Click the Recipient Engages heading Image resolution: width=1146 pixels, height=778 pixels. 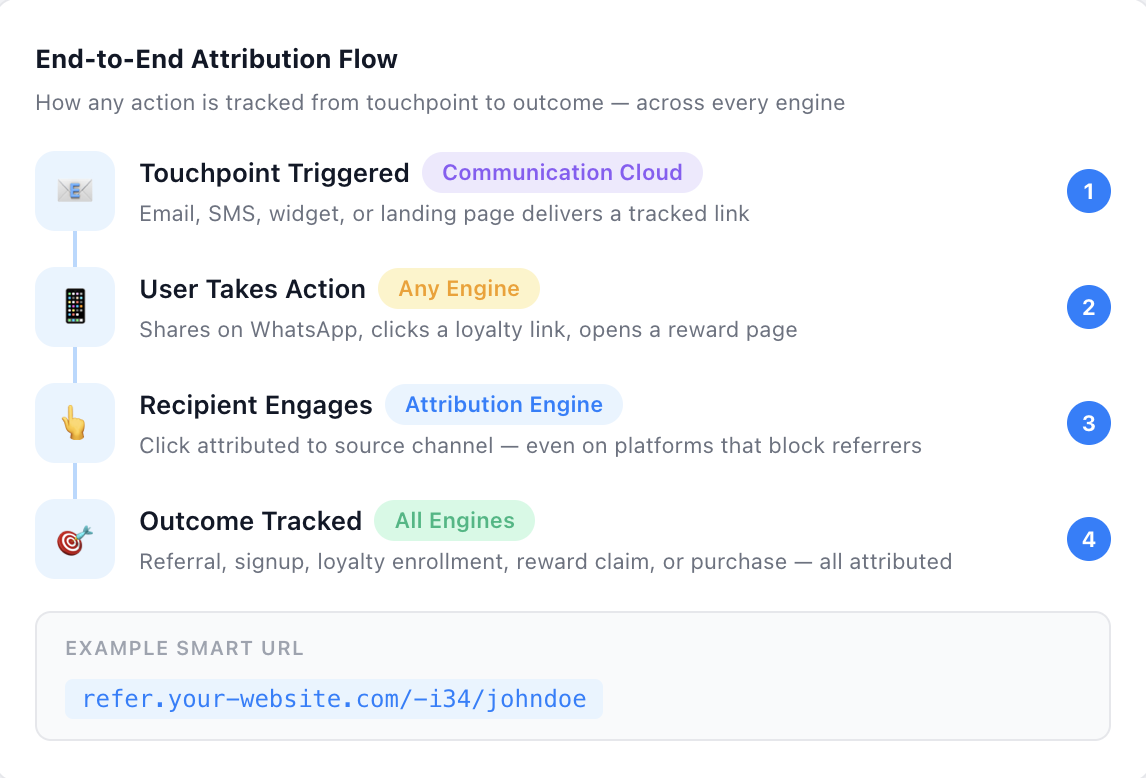(x=256, y=405)
